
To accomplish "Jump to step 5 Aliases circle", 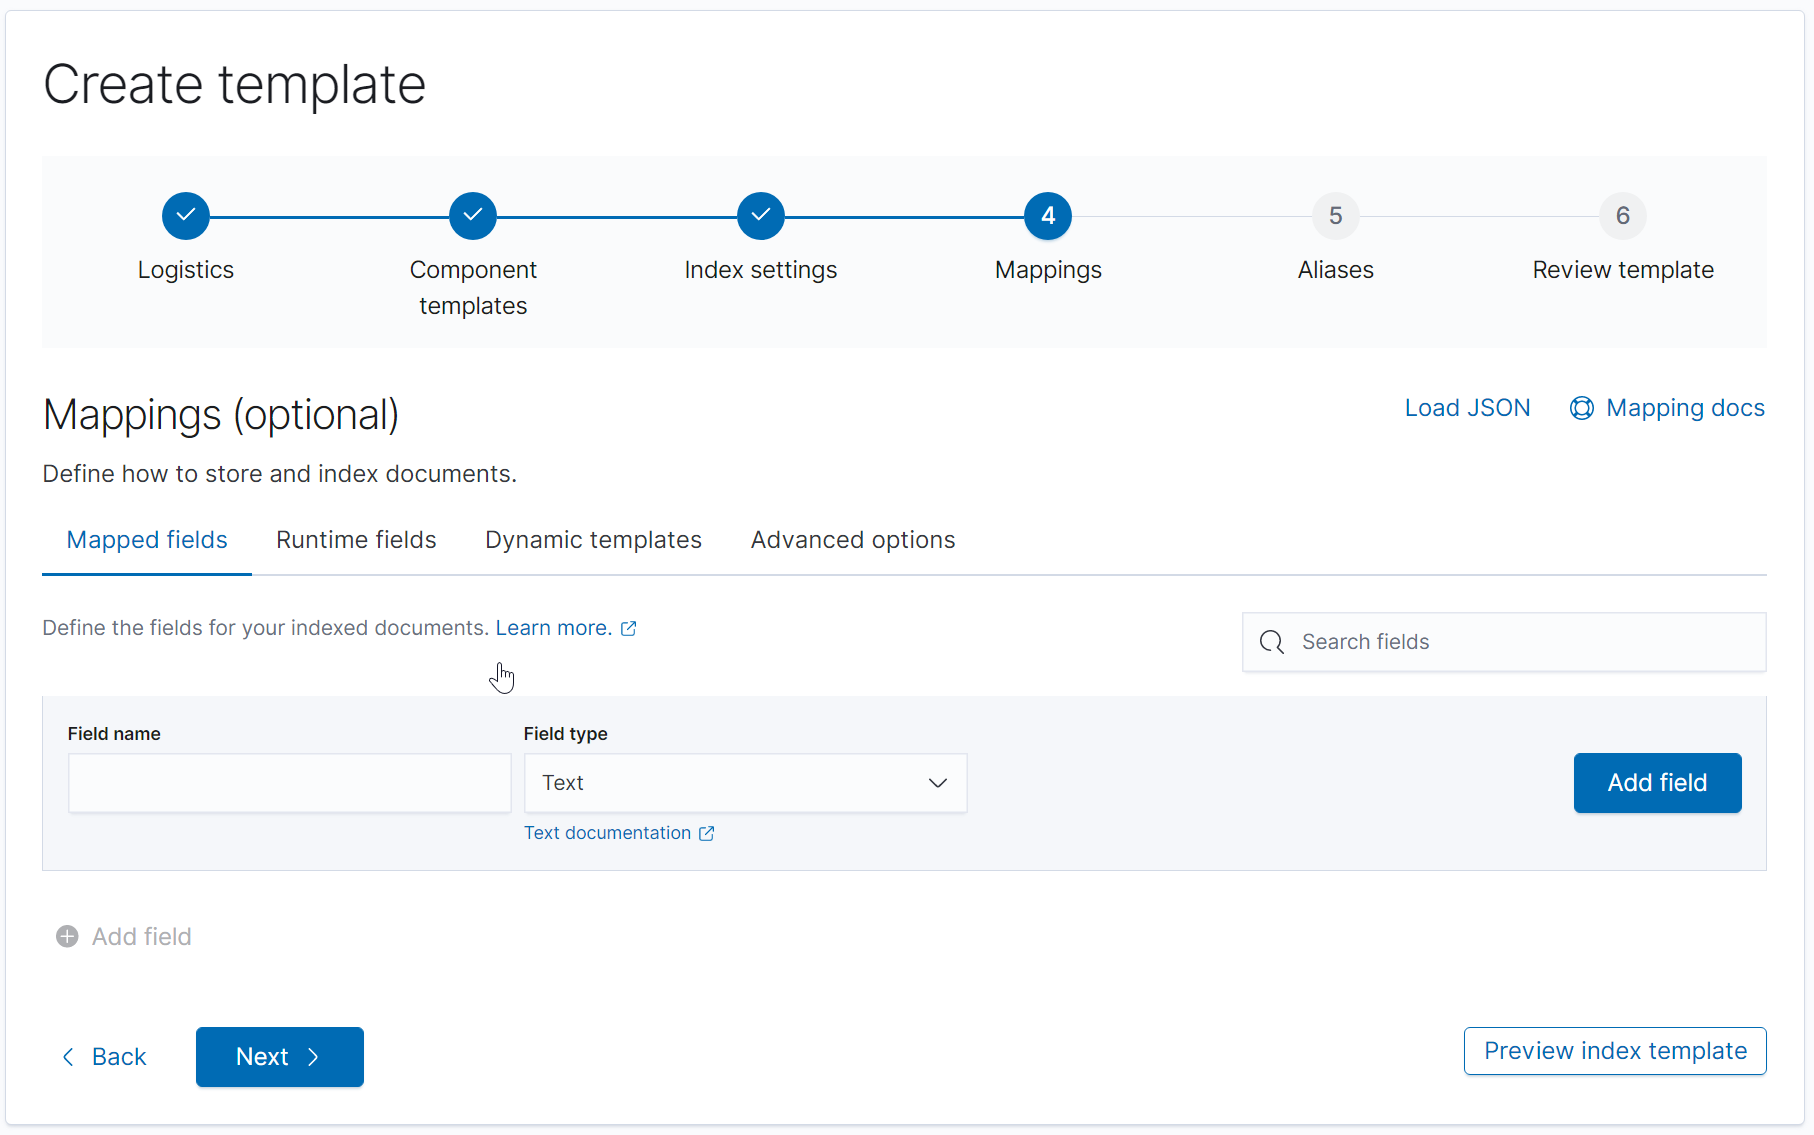I will pos(1336,216).
